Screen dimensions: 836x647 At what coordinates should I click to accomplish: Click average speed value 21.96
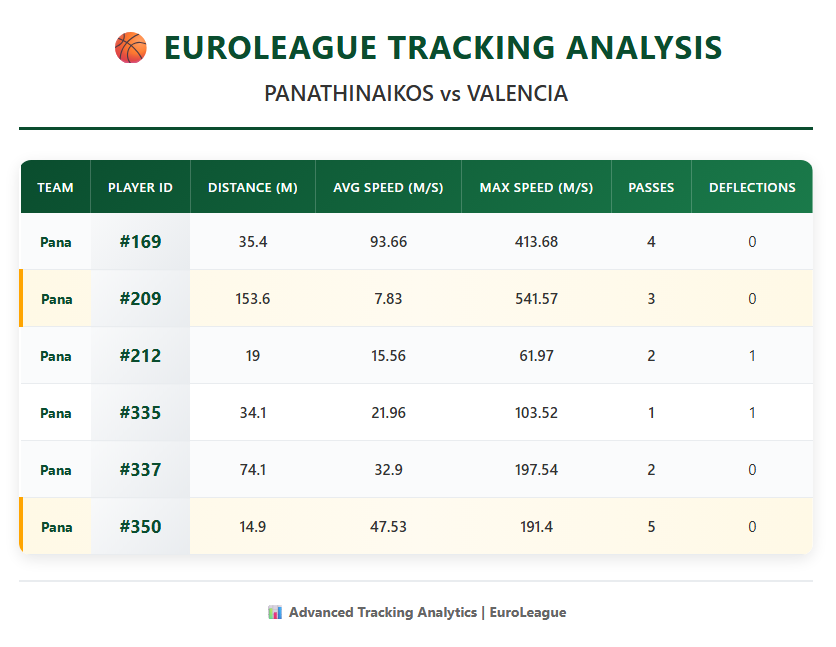click(x=388, y=413)
